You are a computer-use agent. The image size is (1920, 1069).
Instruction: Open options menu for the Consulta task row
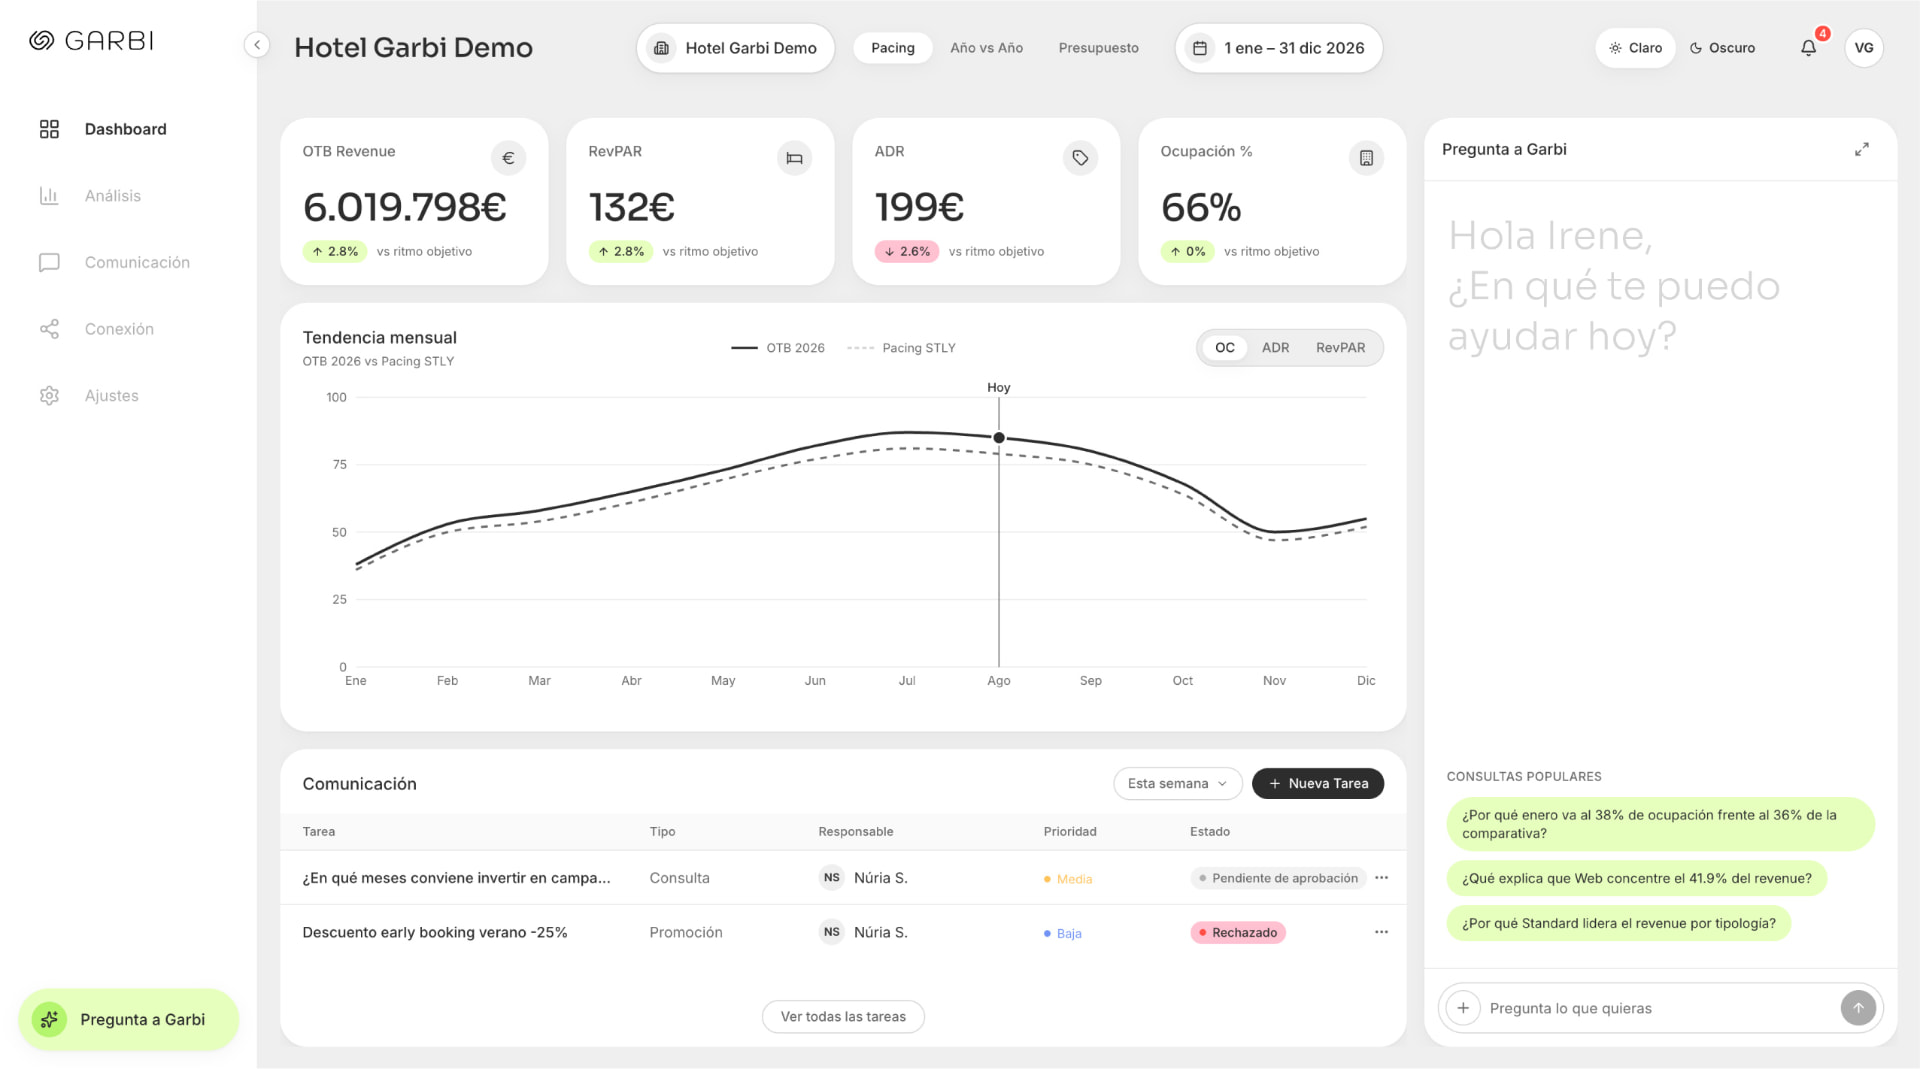1381,878
